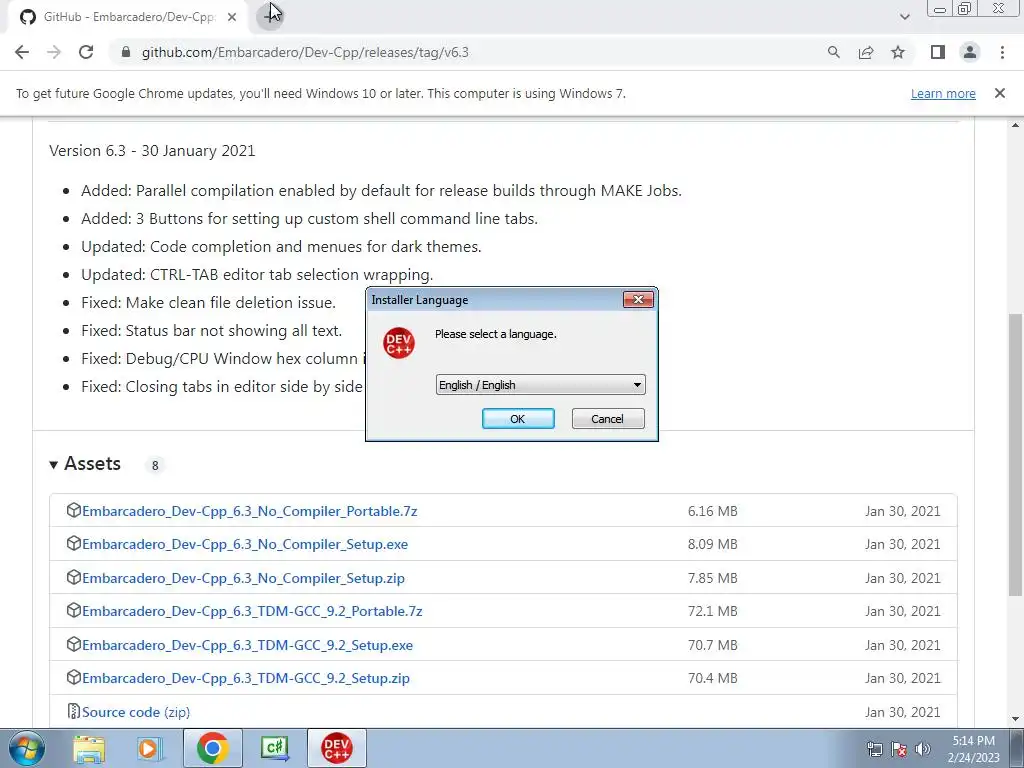
Task: Click the Assets count badge 8
Action: pyautogui.click(x=155, y=466)
